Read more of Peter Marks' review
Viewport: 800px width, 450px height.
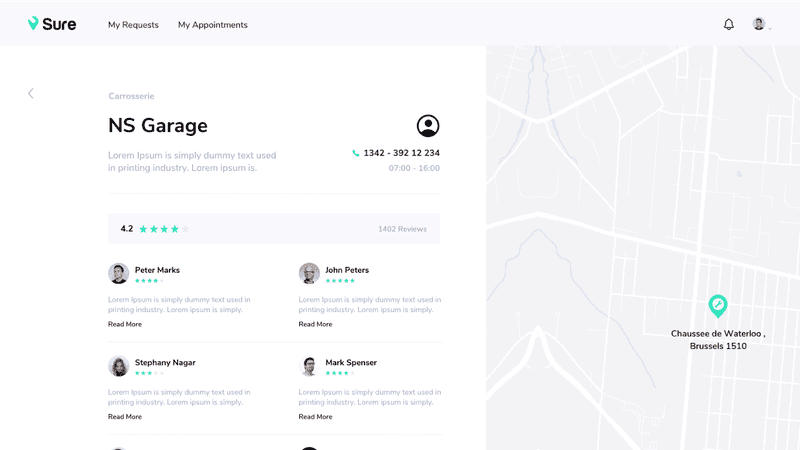point(125,324)
